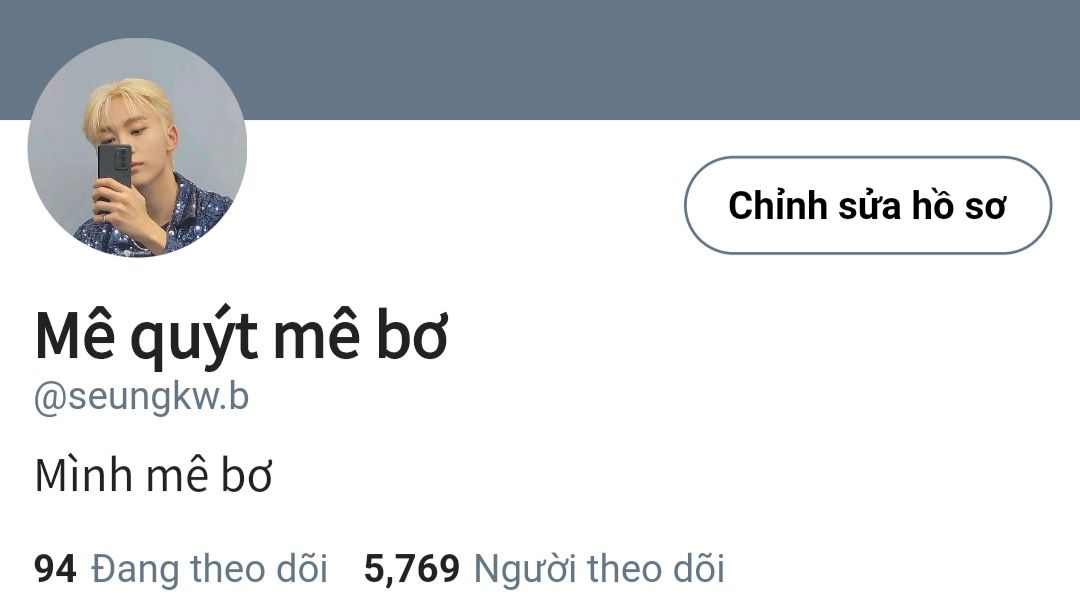
Task: Click the word 'Đang' beside 94
Action: 135,569
